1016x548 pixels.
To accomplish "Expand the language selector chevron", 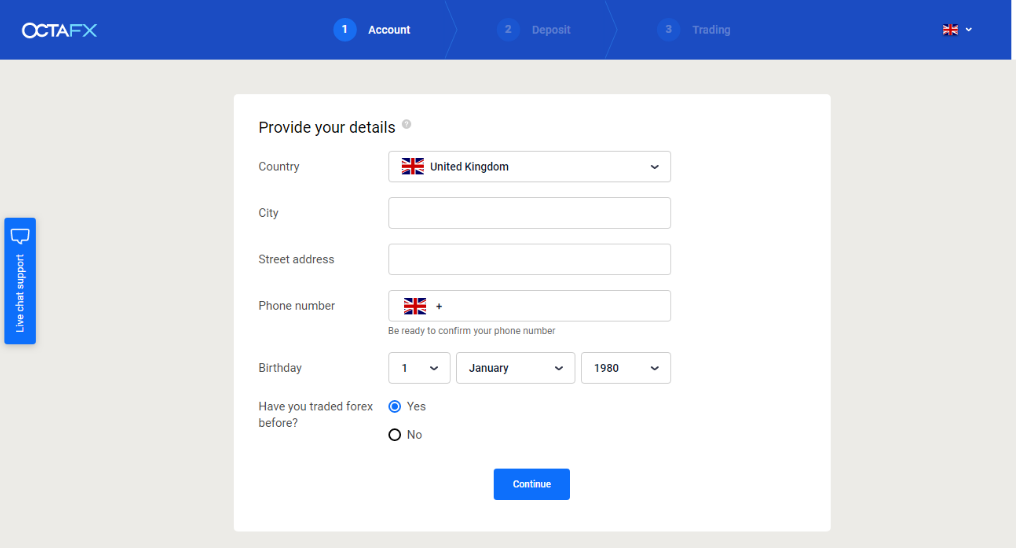I will pos(969,30).
